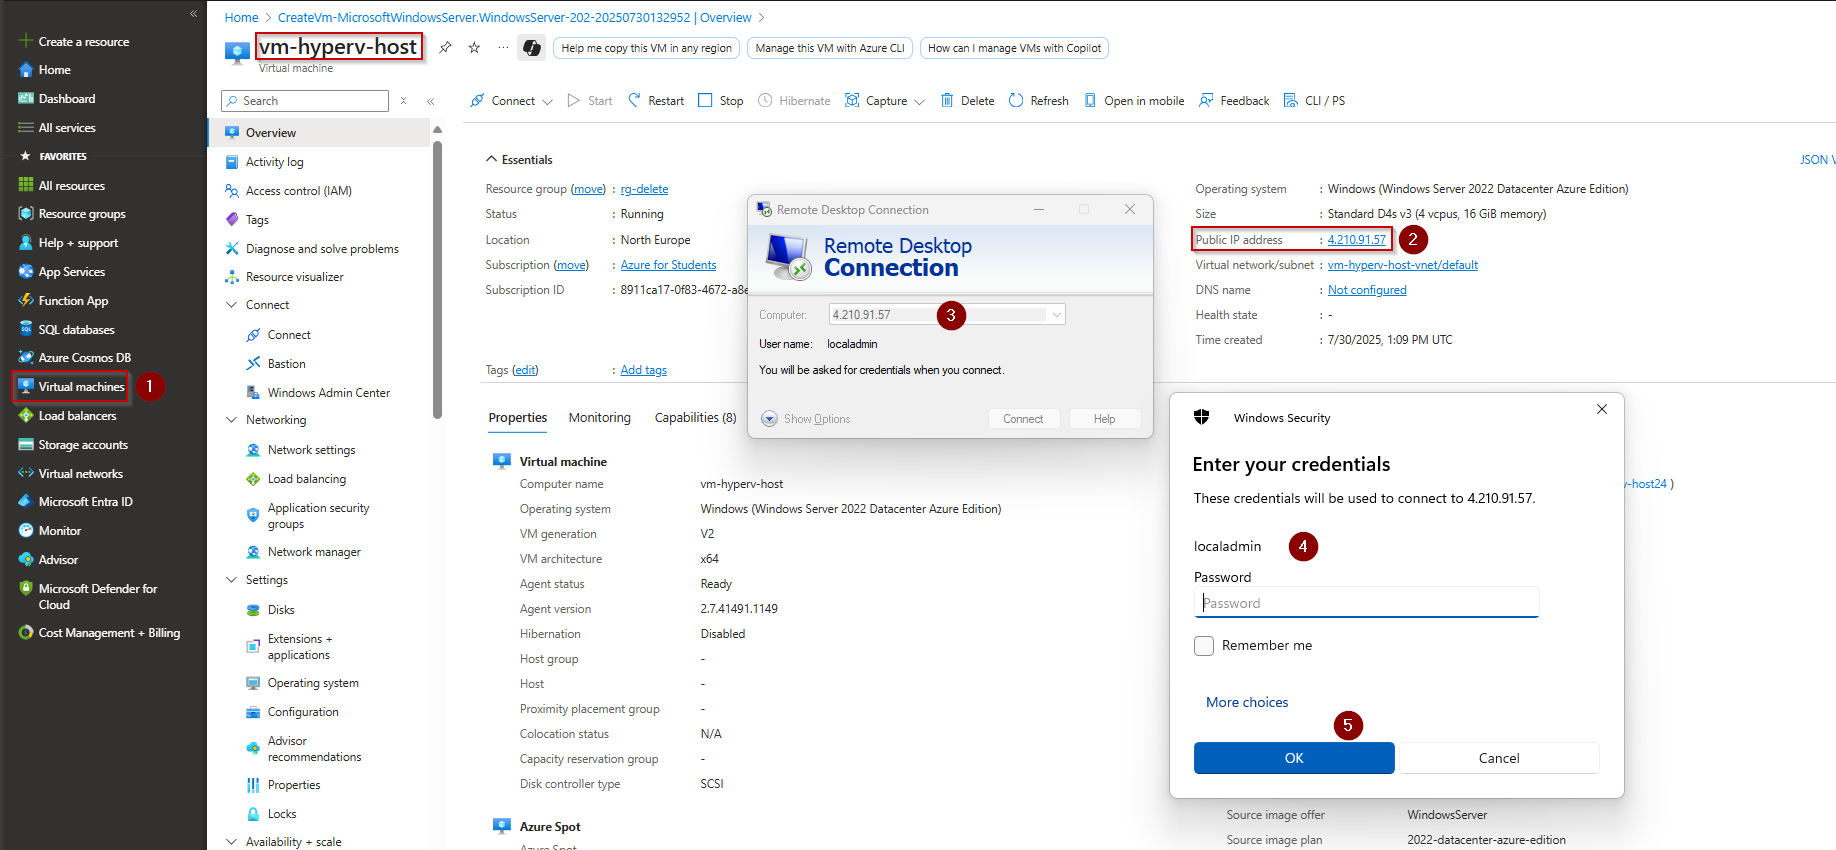Collapse the Settings menu group
Image resolution: width=1836 pixels, height=850 pixels.
(232, 580)
